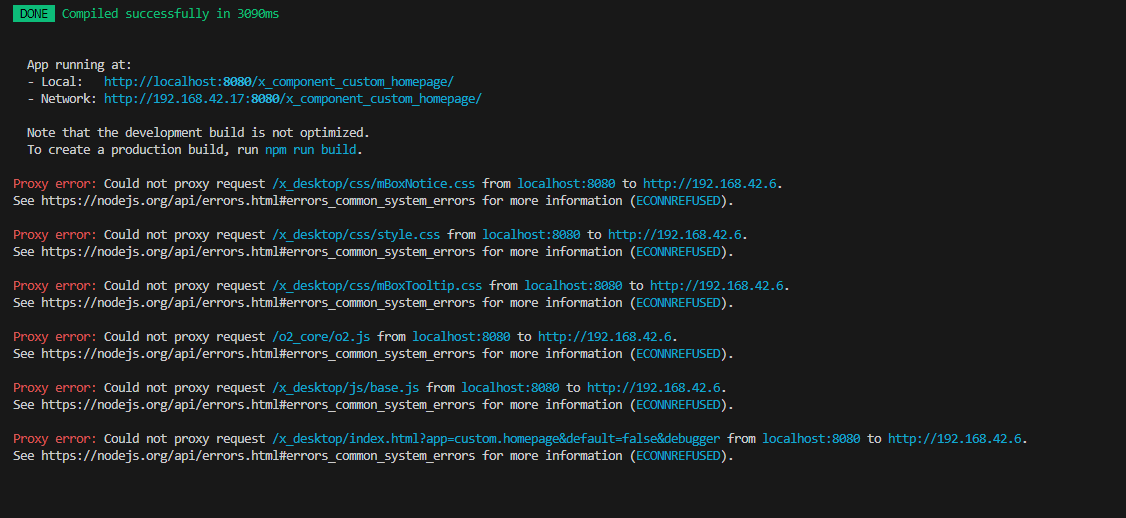Image resolution: width=1126 pixels, height=518 pixels.
Task: Click the /x_desktop/css/style.css request path
Action: point(355,235)
